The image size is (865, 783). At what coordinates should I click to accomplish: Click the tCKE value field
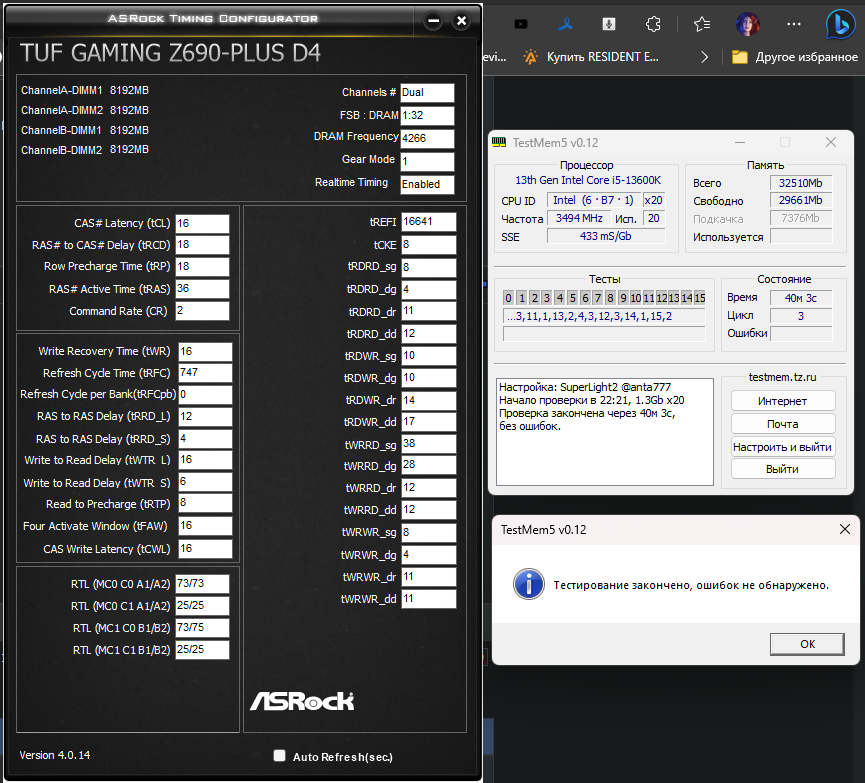[x=429, y=245]
